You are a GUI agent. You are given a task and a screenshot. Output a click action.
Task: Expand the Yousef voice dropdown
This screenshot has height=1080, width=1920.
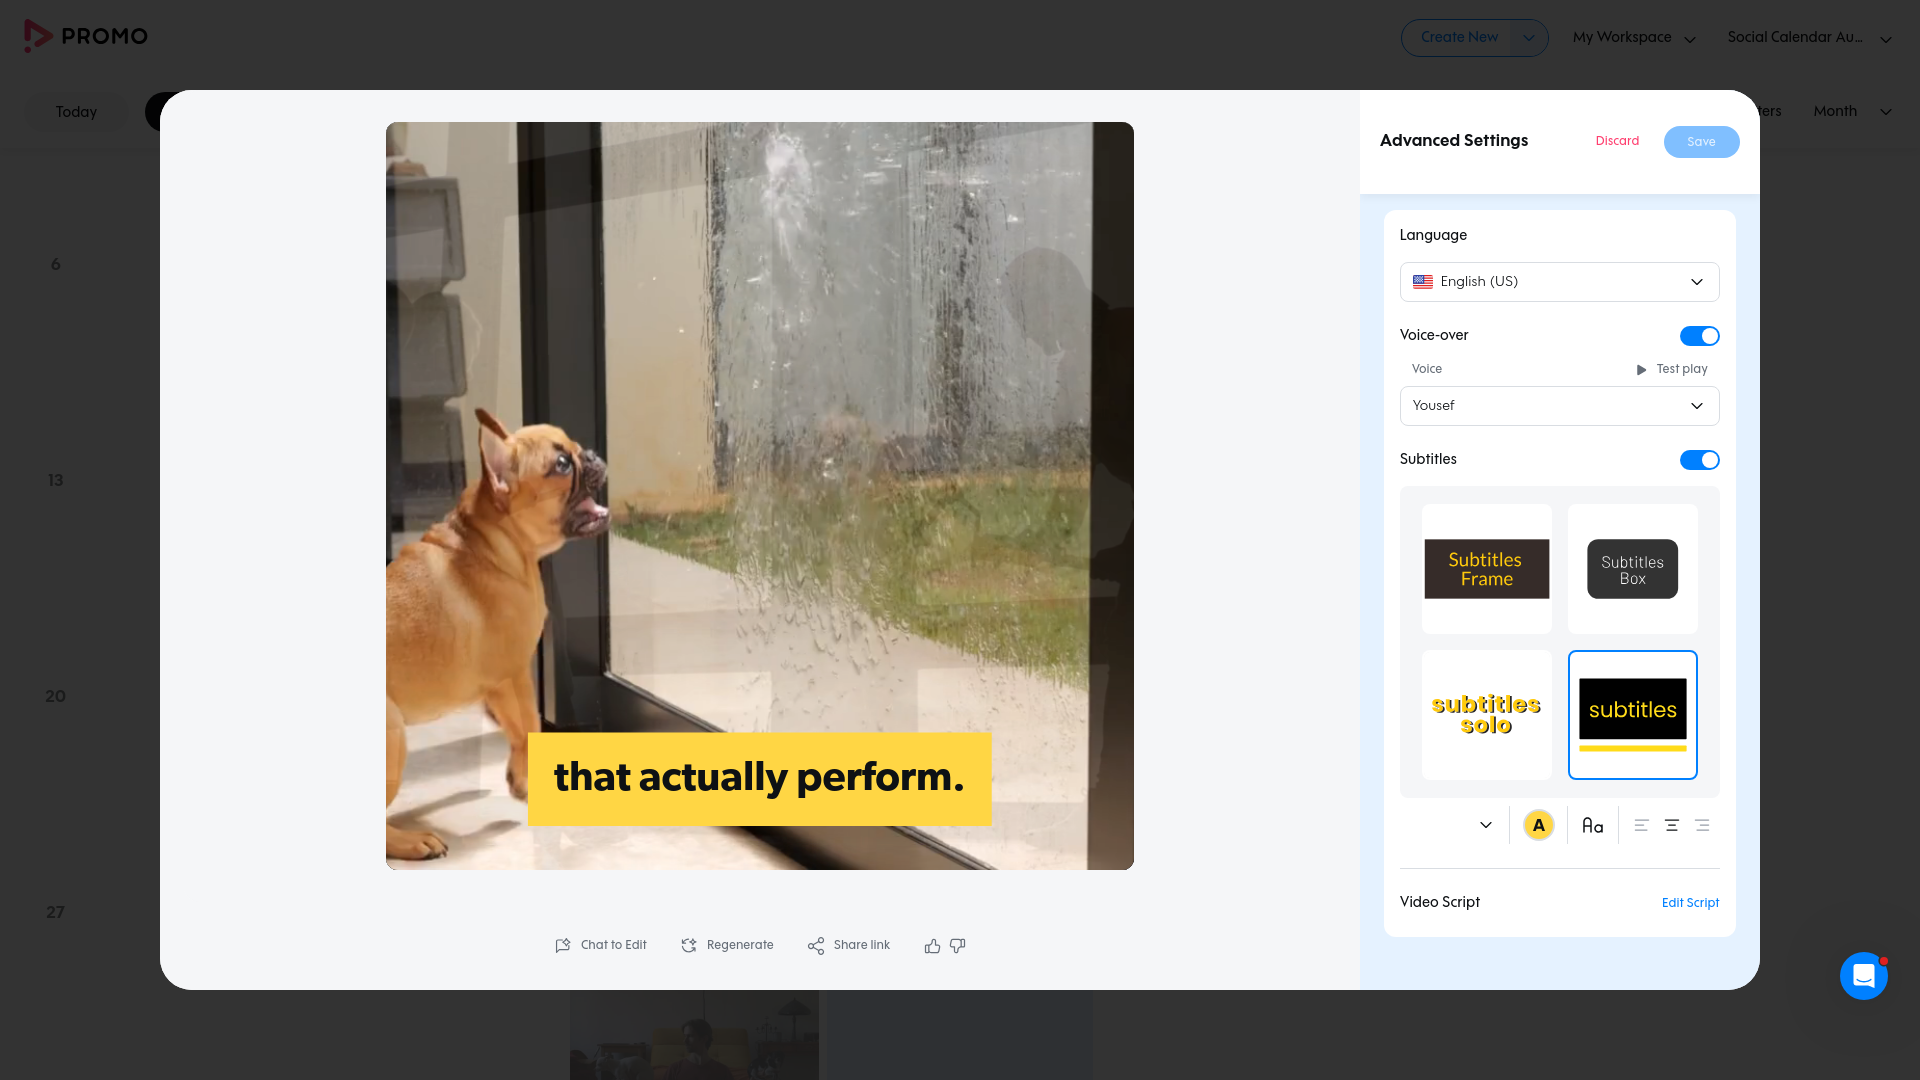[1559, 406]
